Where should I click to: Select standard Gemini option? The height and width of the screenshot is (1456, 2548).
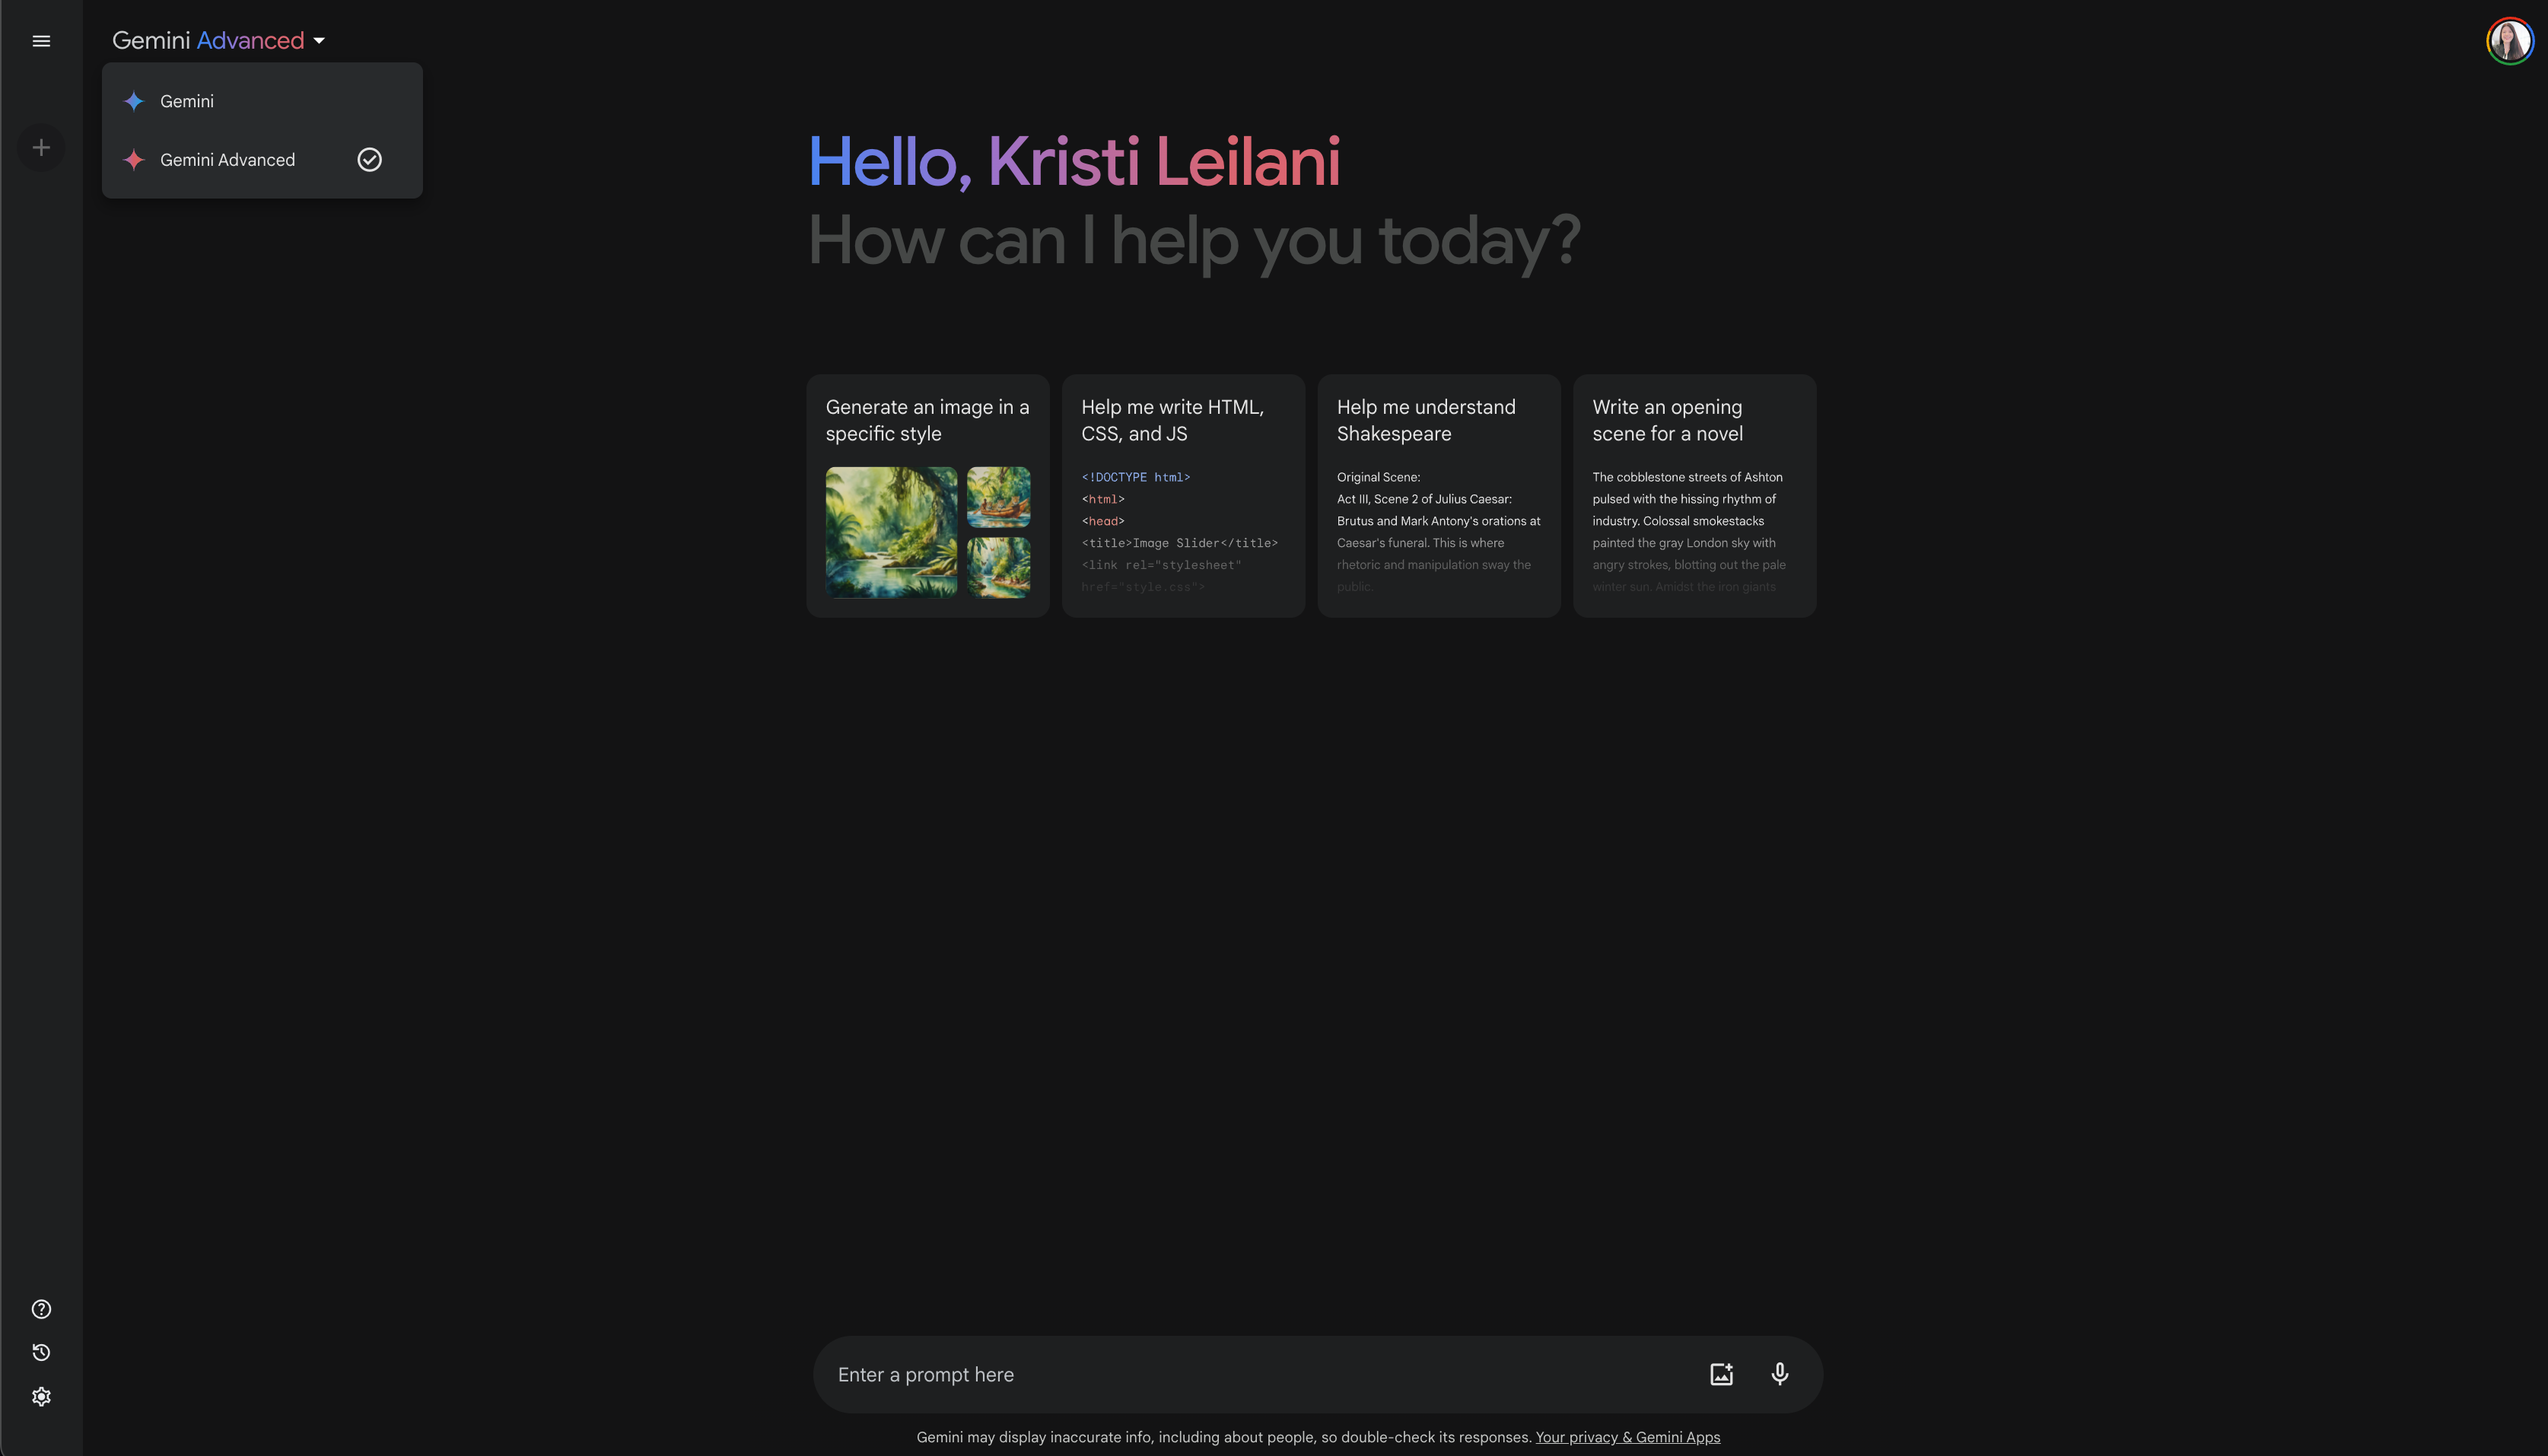(x=187, y=101)
